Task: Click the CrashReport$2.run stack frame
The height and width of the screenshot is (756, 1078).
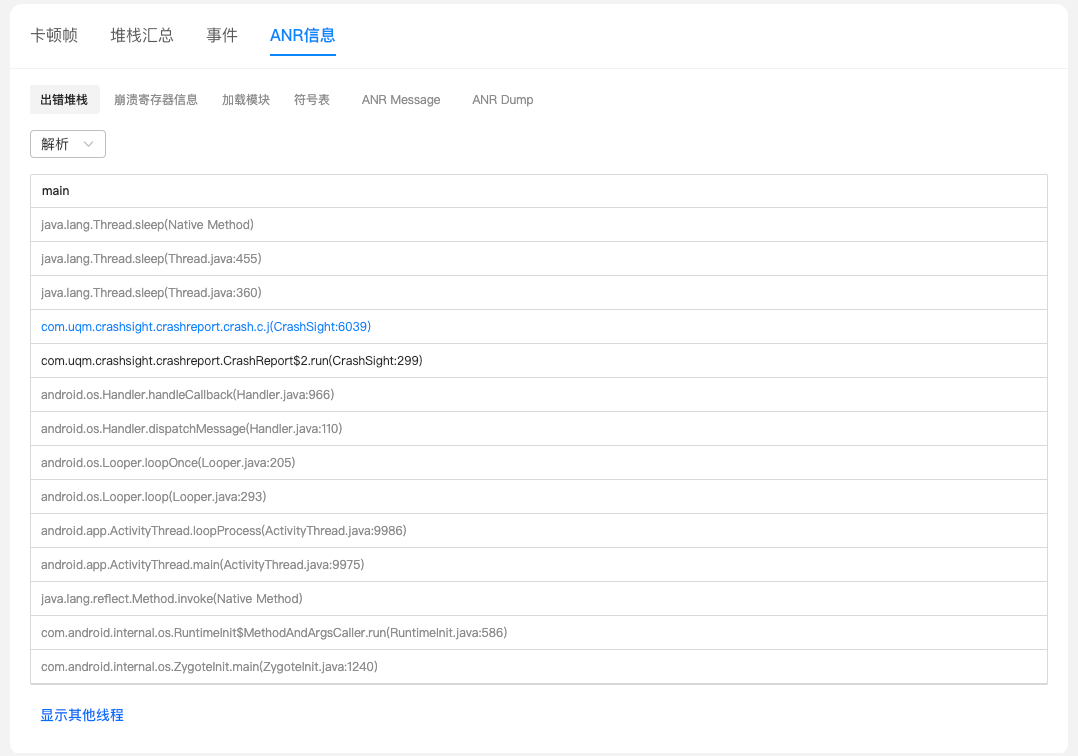Action: 231,361
